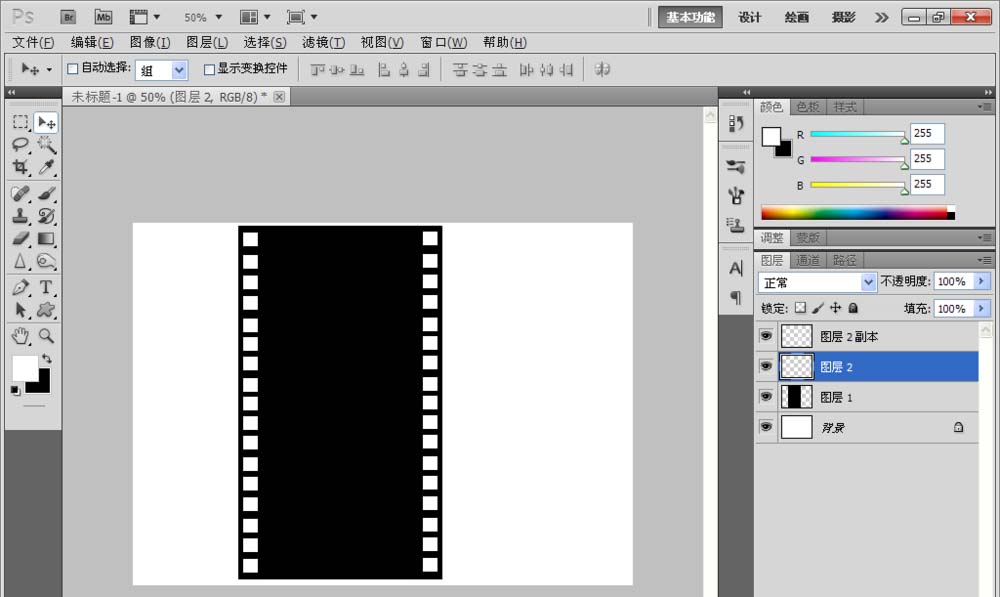Toggle visibility of 图层 2 副本 layer

[766, 335]
